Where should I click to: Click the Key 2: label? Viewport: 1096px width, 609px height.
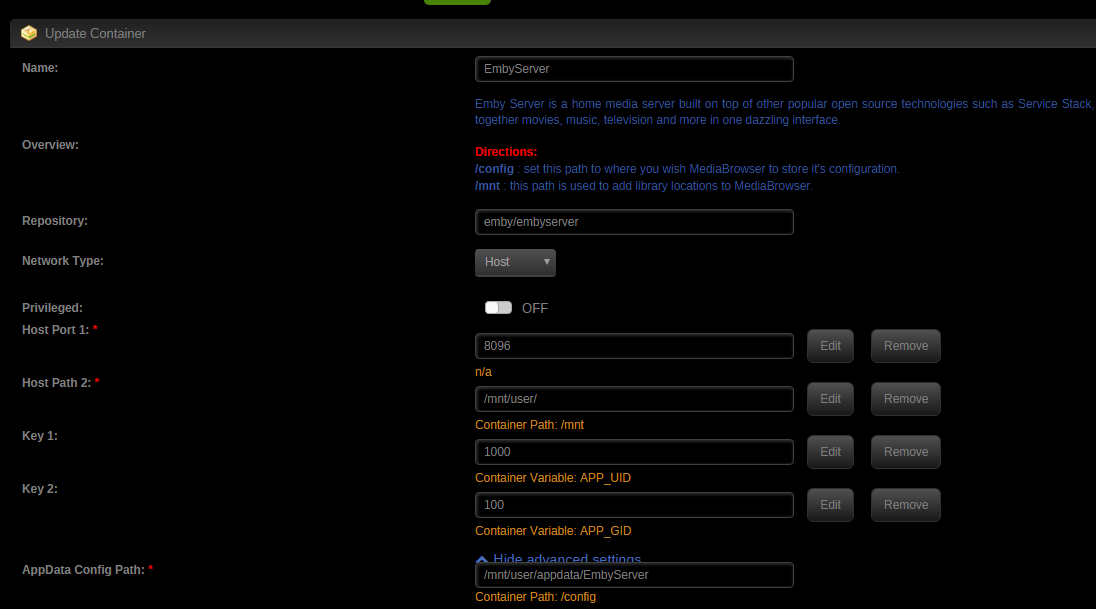40,489
